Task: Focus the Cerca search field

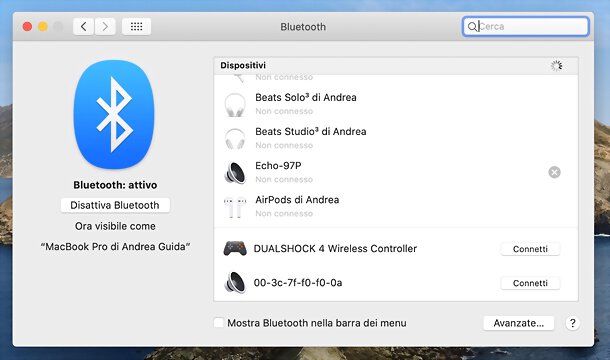Action: [526, 26]
